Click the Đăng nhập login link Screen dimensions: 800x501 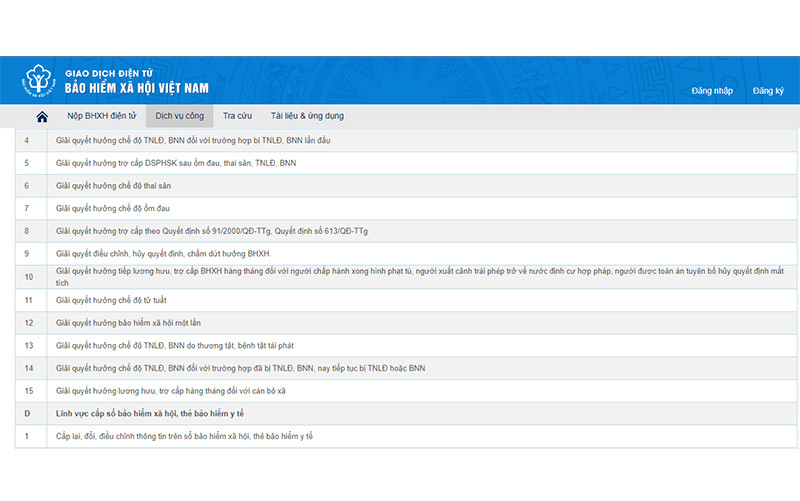712,91
